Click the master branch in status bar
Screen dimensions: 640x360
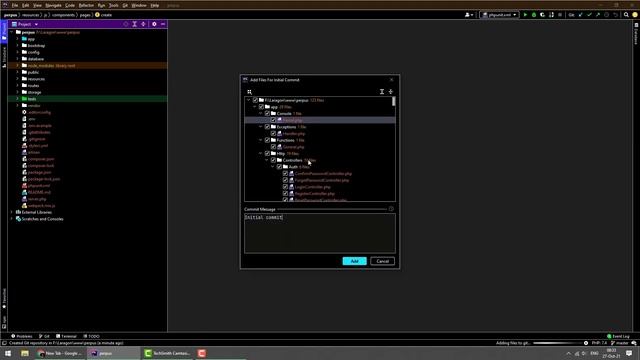620,343
